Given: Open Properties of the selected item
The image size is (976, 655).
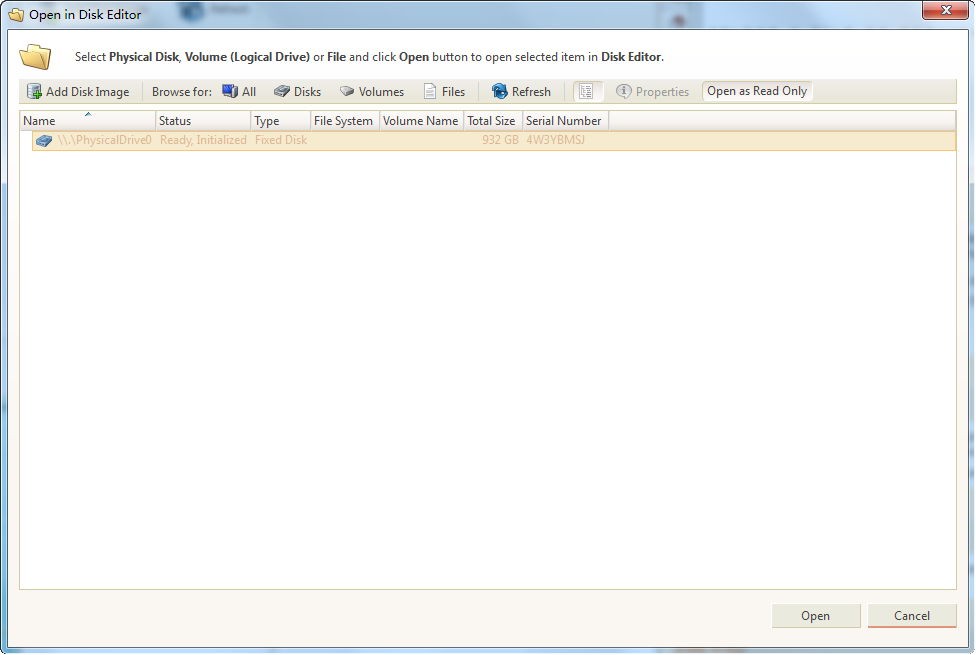Looking at the screenshot, I should [x=652, y=91].
